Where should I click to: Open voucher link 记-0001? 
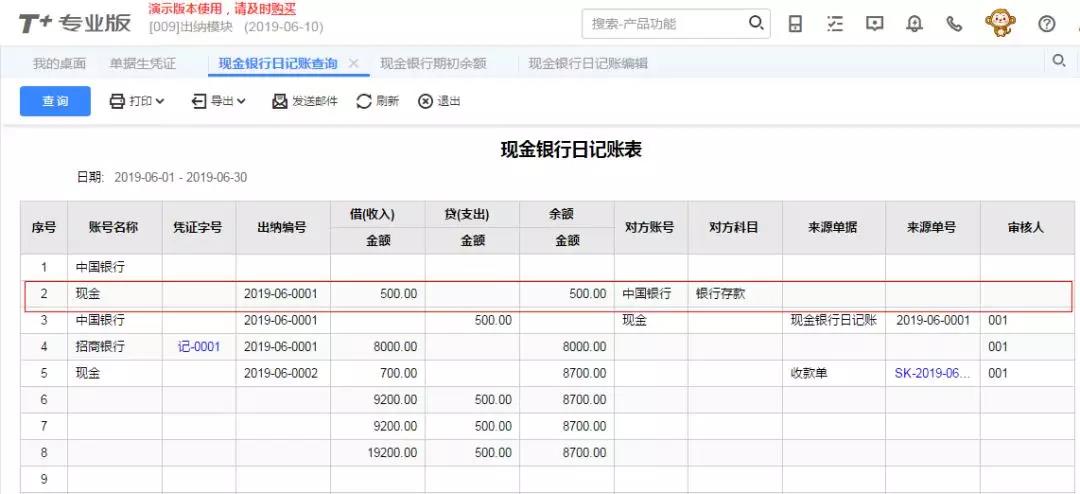198,347
